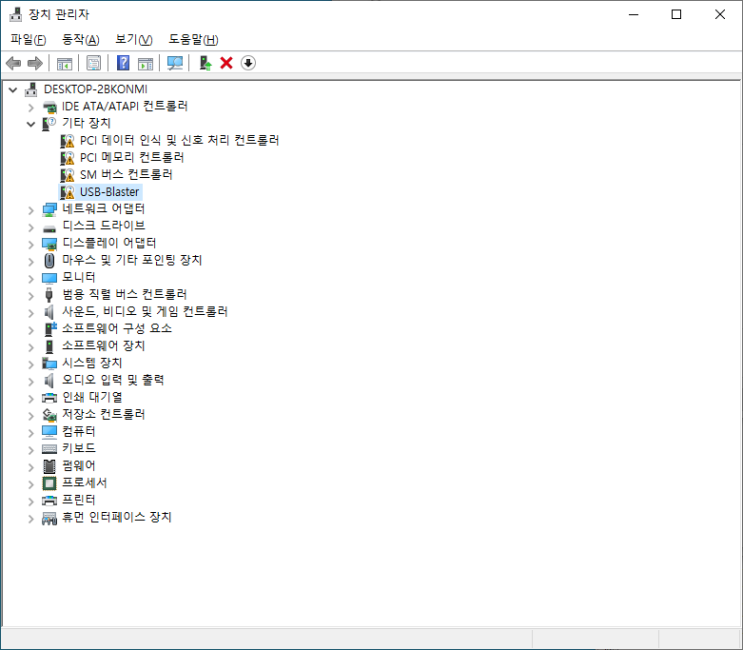The height and width of the screenshot is (650, 743).
Task: Expand the 네트워크 어댑터 category
Action: 31,210
